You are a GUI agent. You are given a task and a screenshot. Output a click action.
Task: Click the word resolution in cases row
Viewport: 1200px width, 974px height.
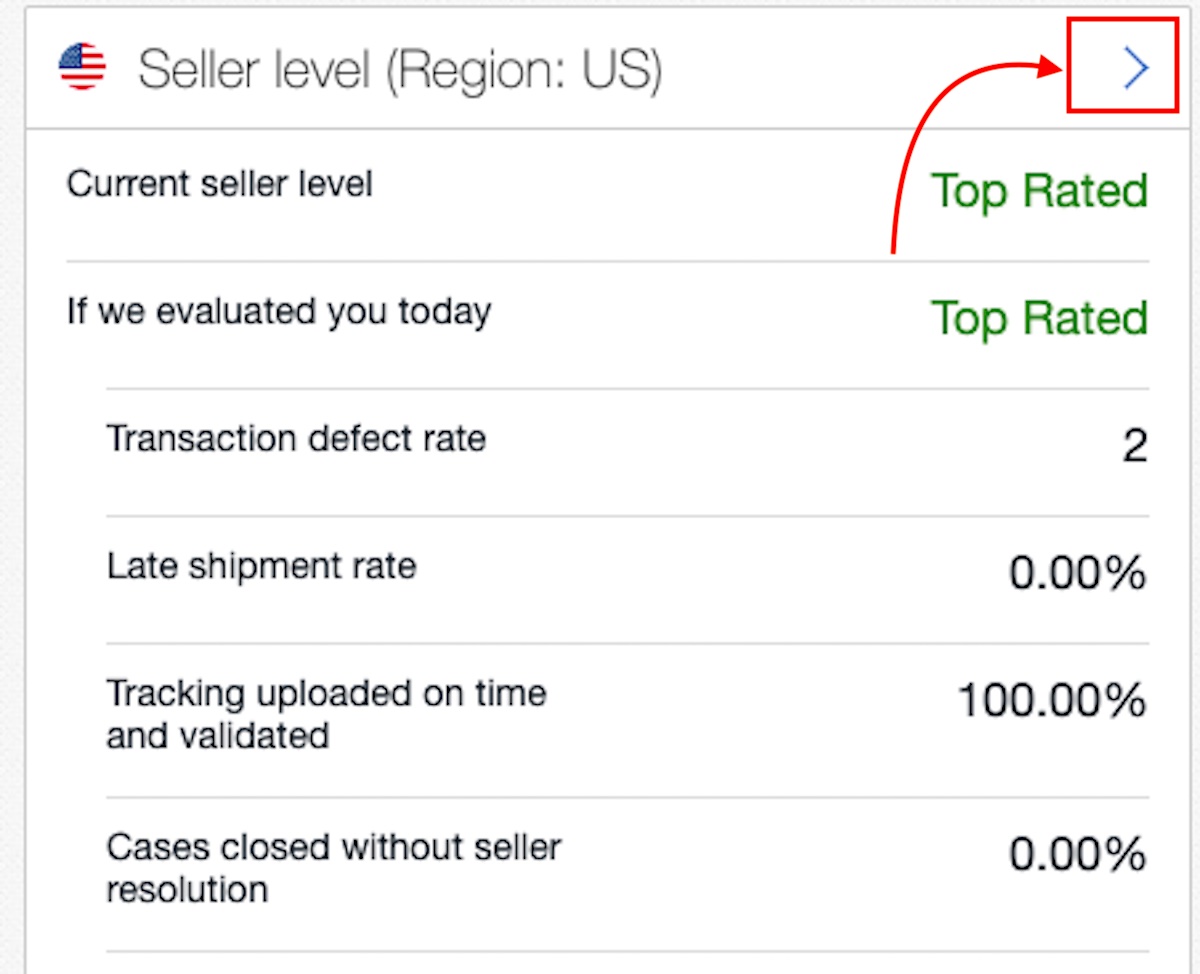[187, 889]
